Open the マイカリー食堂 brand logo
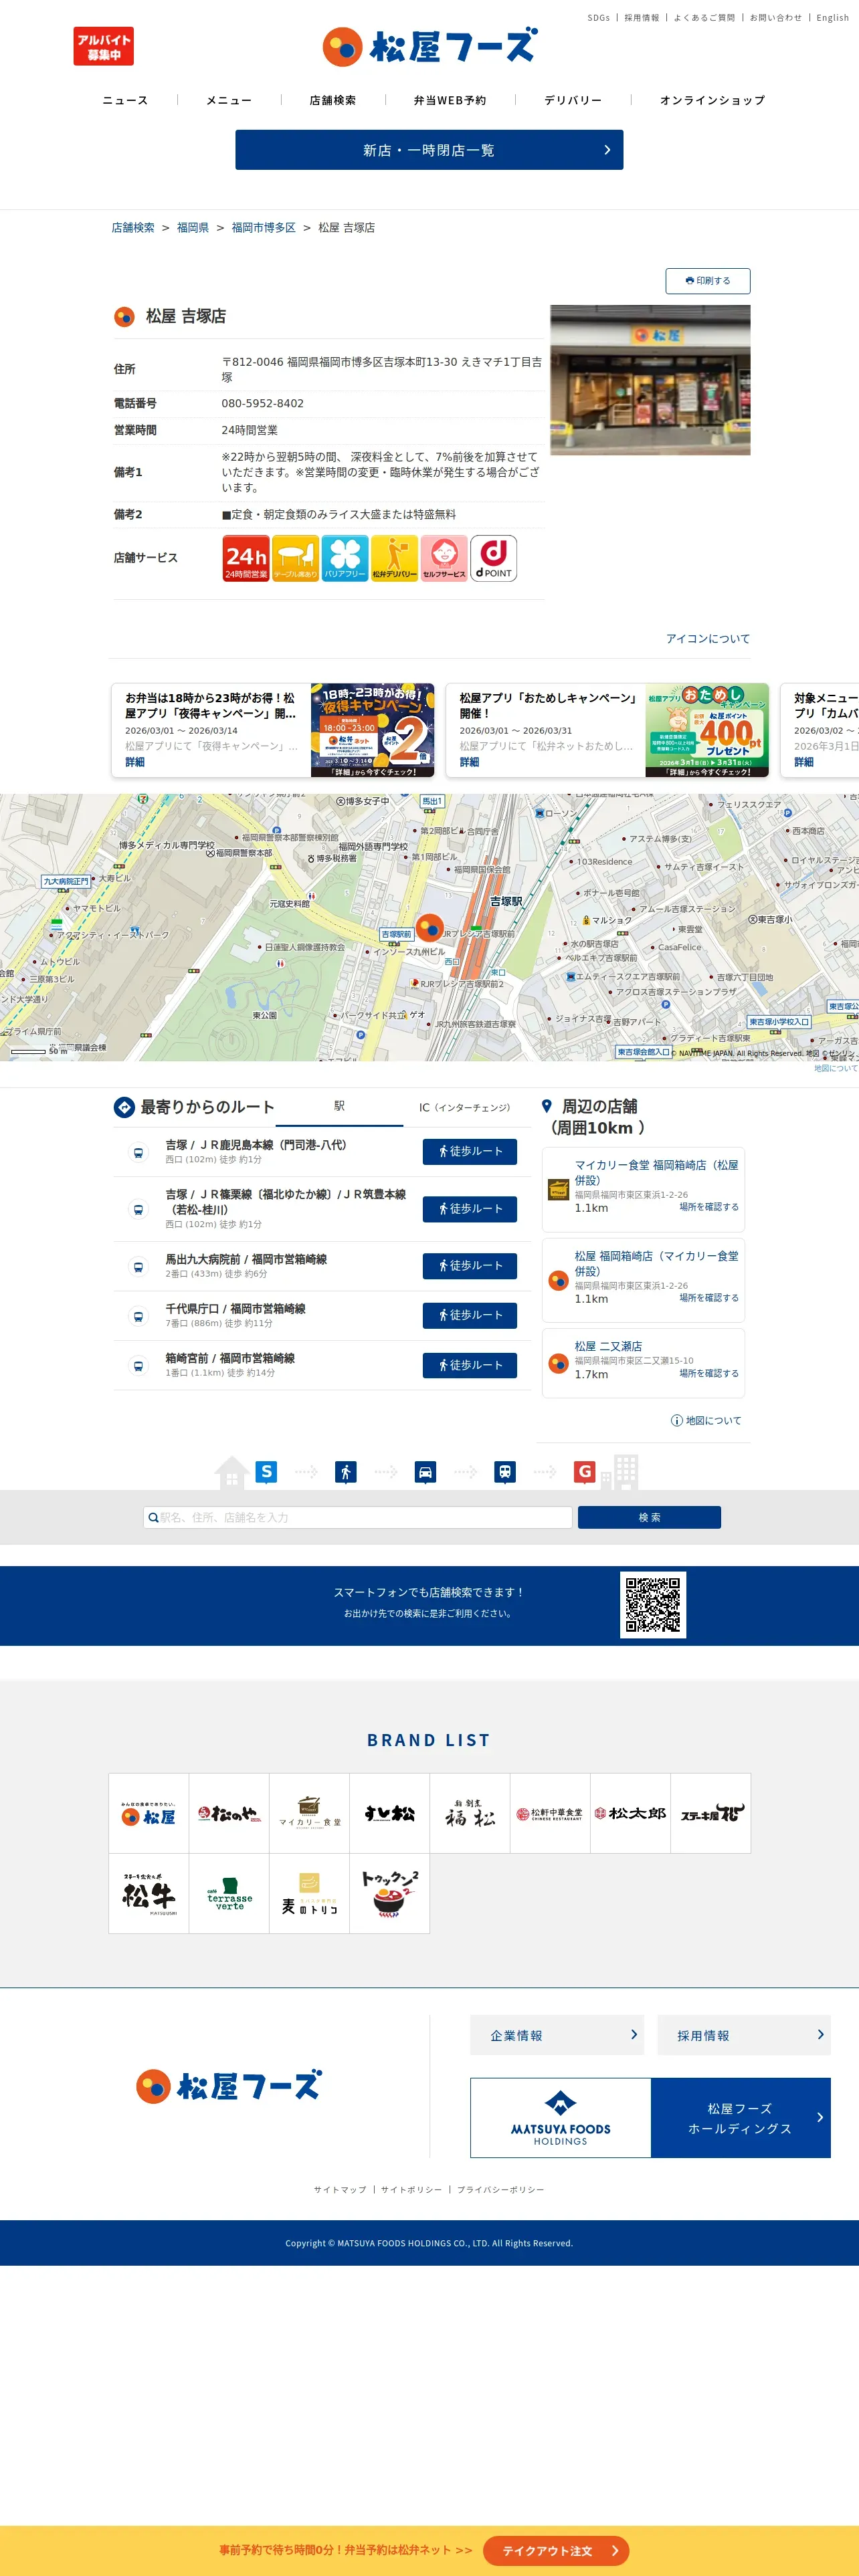The height and width of the screenshot is (2576, 859). point(310,1814)
